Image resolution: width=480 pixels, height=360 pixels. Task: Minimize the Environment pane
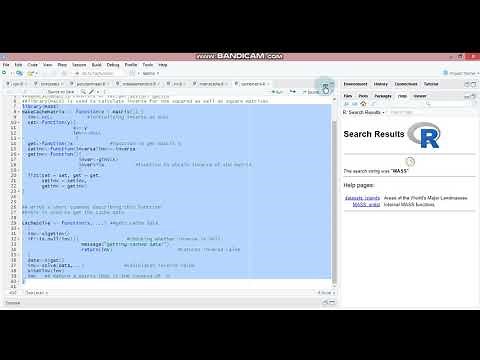pos(467,84)
